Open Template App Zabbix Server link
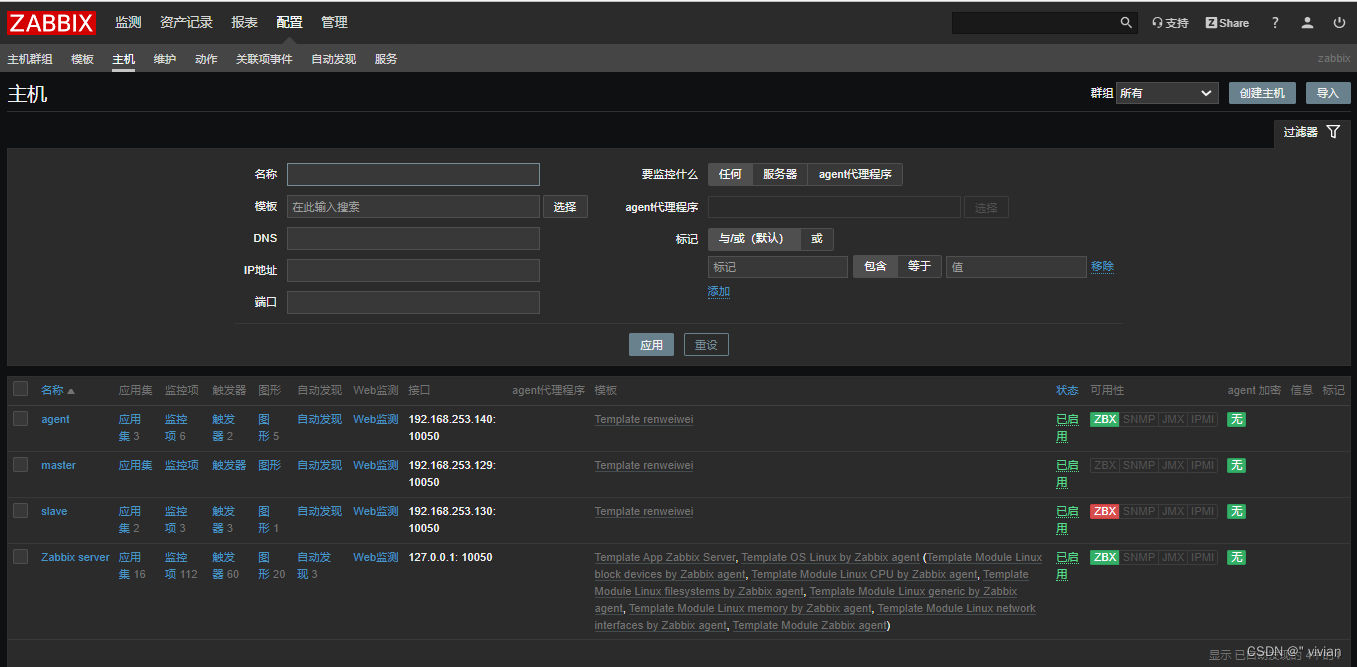The width and height of the screenshot is (1357, 667). (665, 558)
